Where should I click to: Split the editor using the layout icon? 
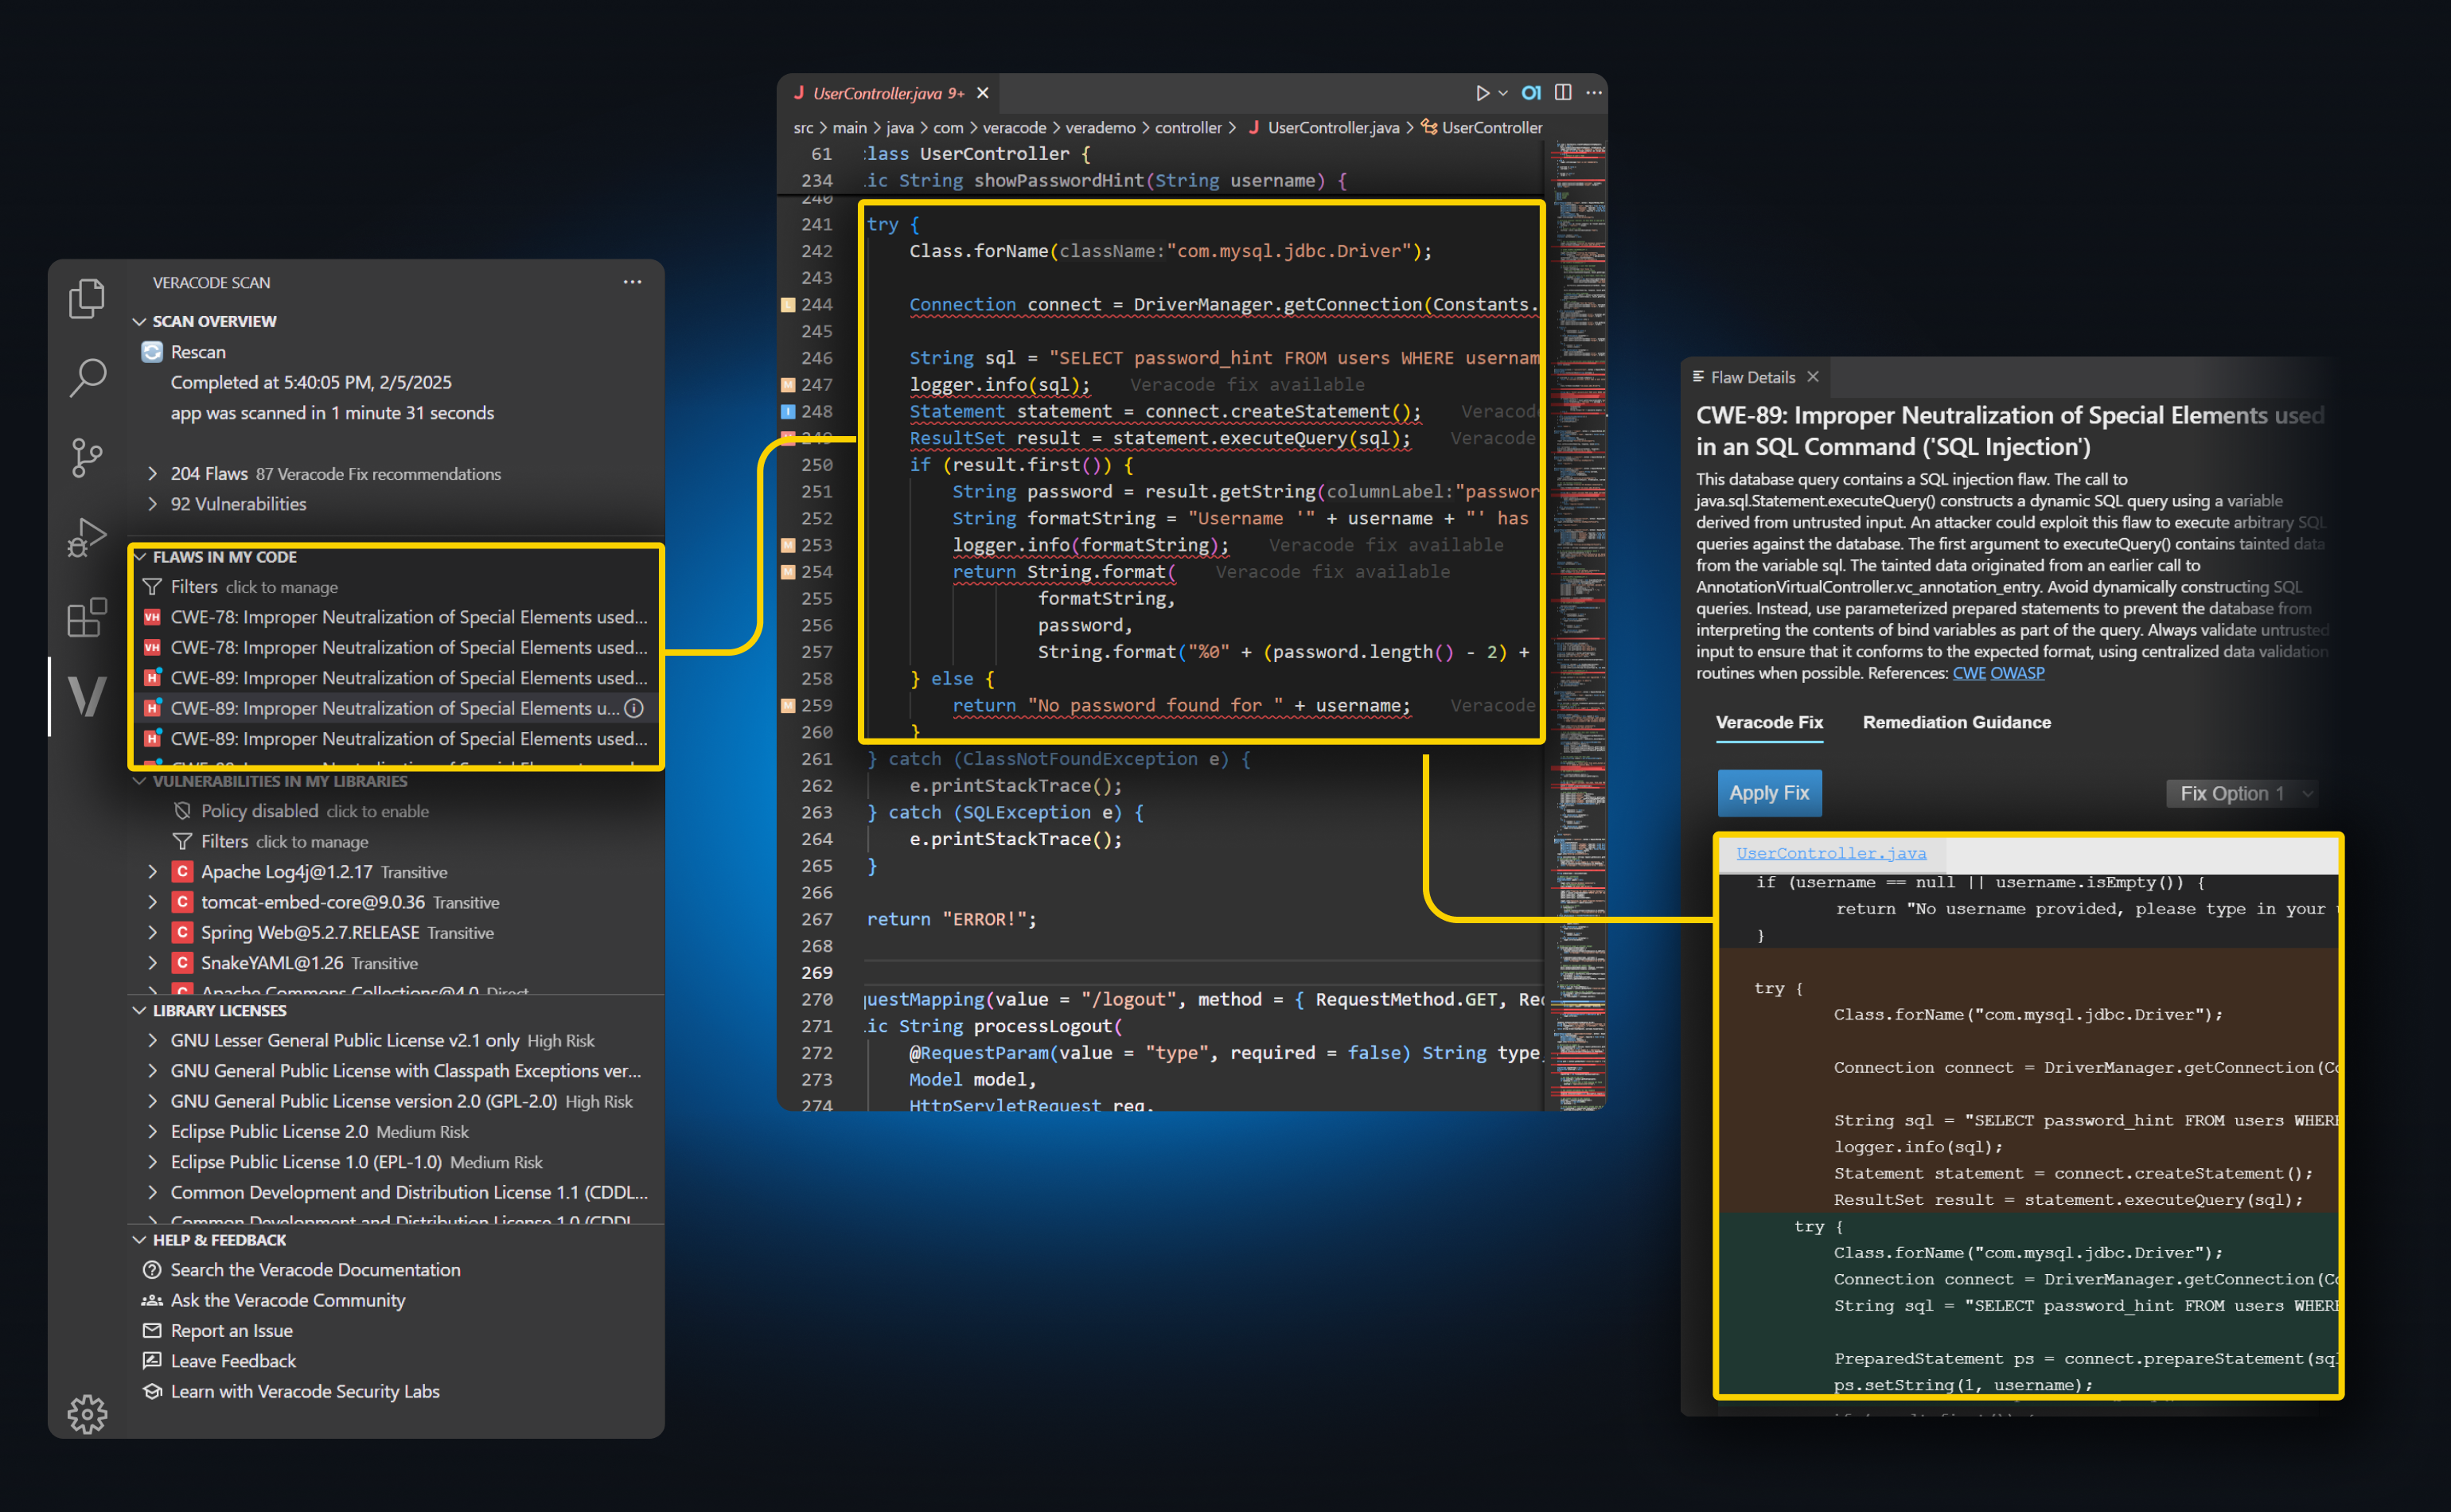click(1563, 92)
